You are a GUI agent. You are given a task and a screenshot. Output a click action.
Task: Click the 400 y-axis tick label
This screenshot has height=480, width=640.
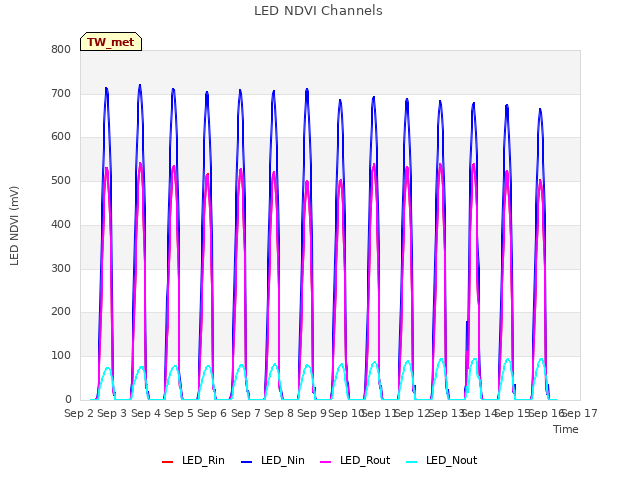click(x=61, y=224)
